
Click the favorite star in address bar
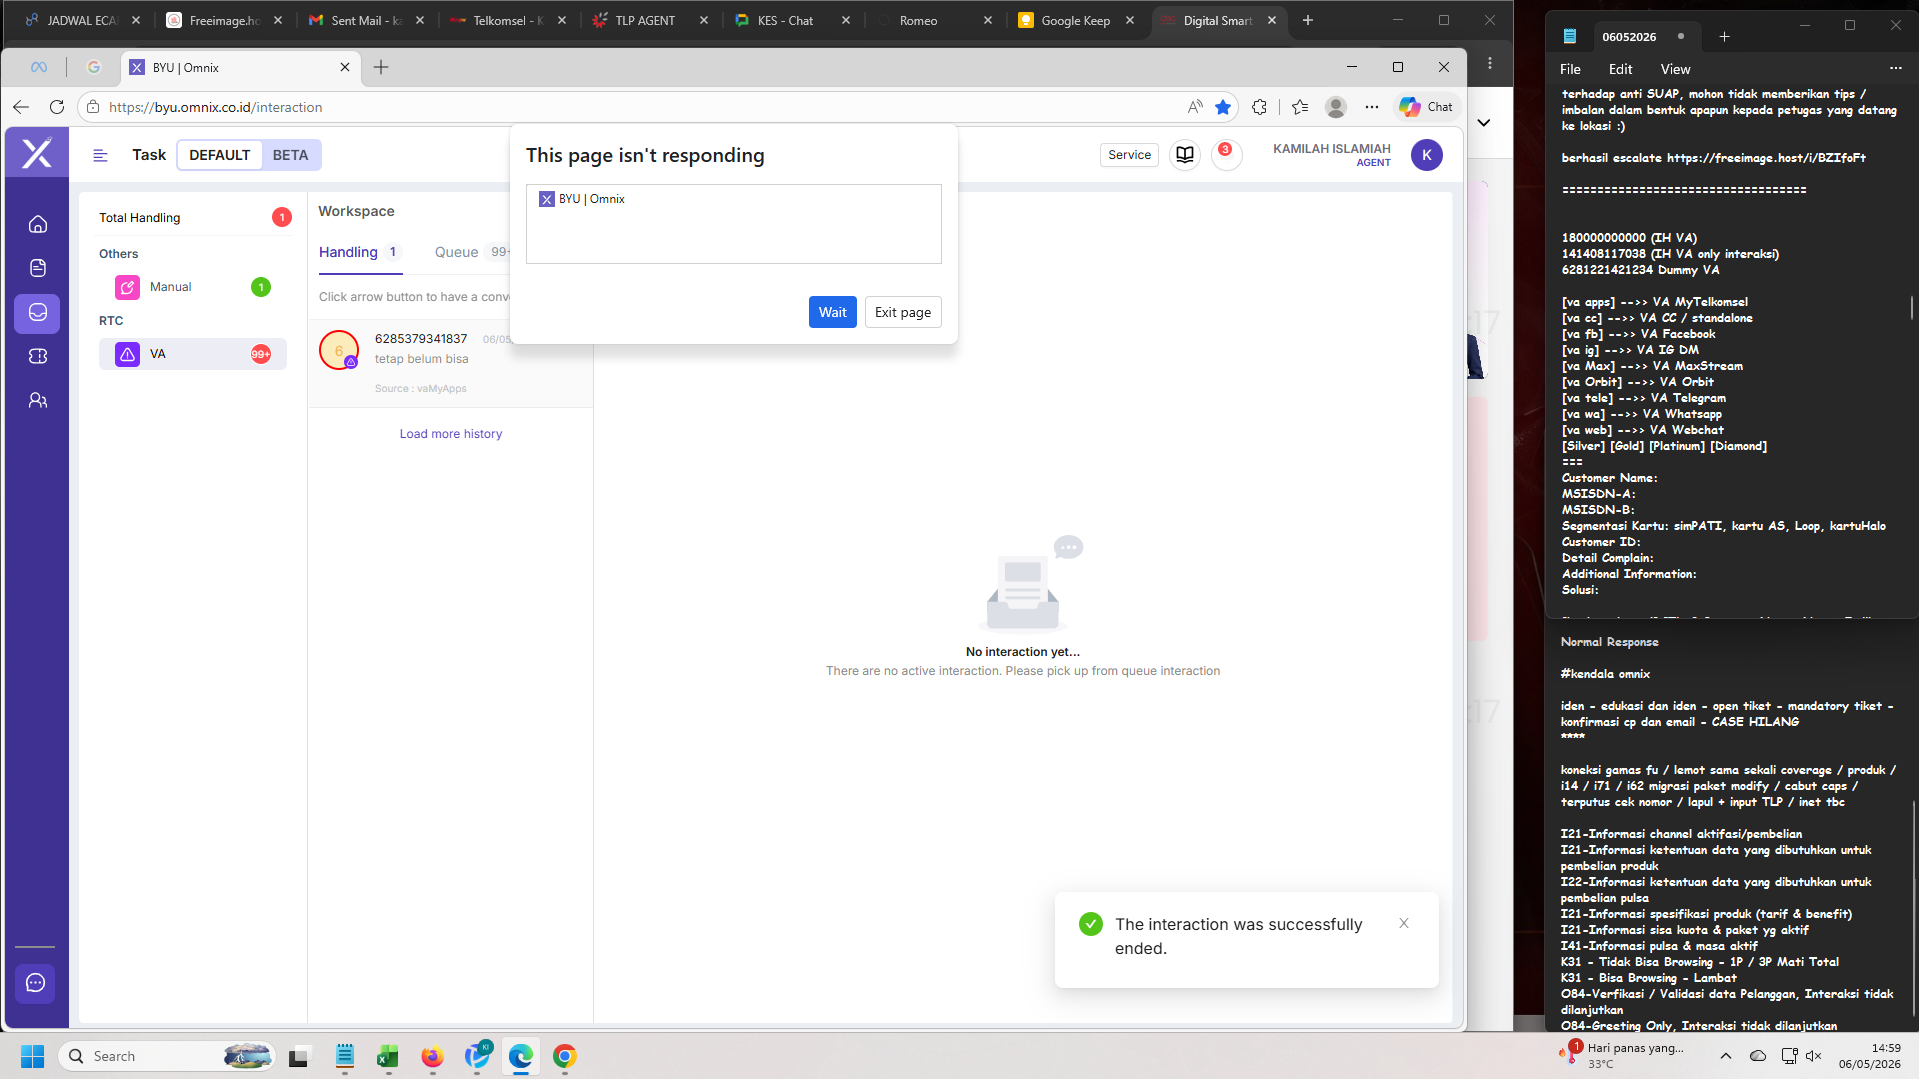click(x=1223, y=107)
